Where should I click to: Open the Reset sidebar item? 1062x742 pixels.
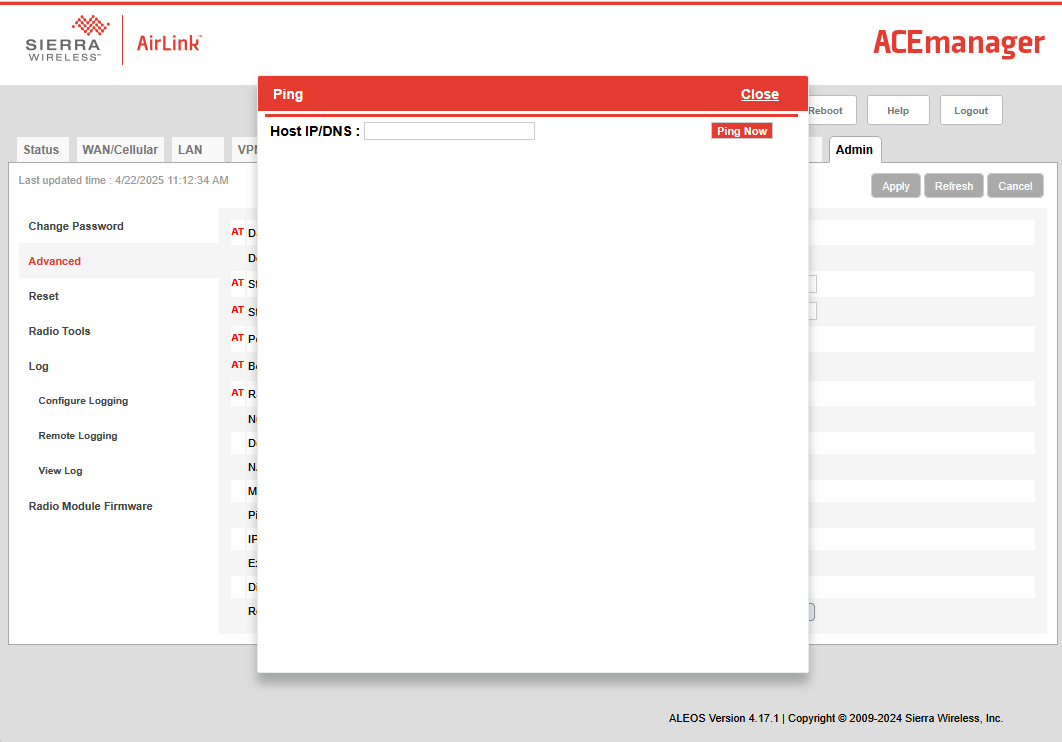tap(44, 297)
